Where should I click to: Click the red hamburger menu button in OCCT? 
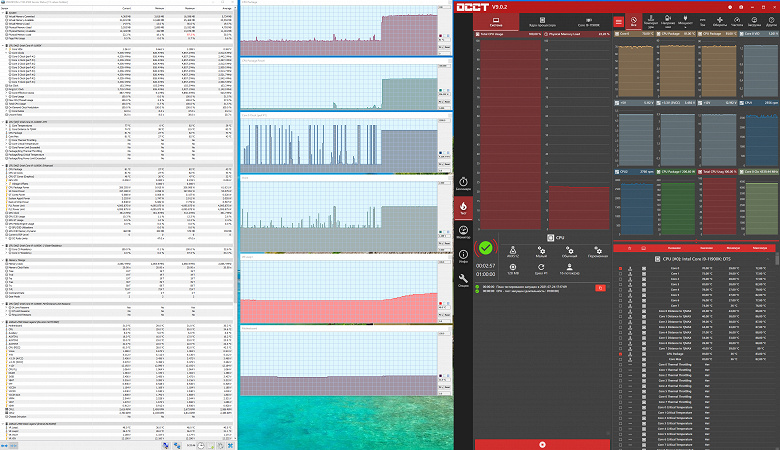[x=618, y=21]
